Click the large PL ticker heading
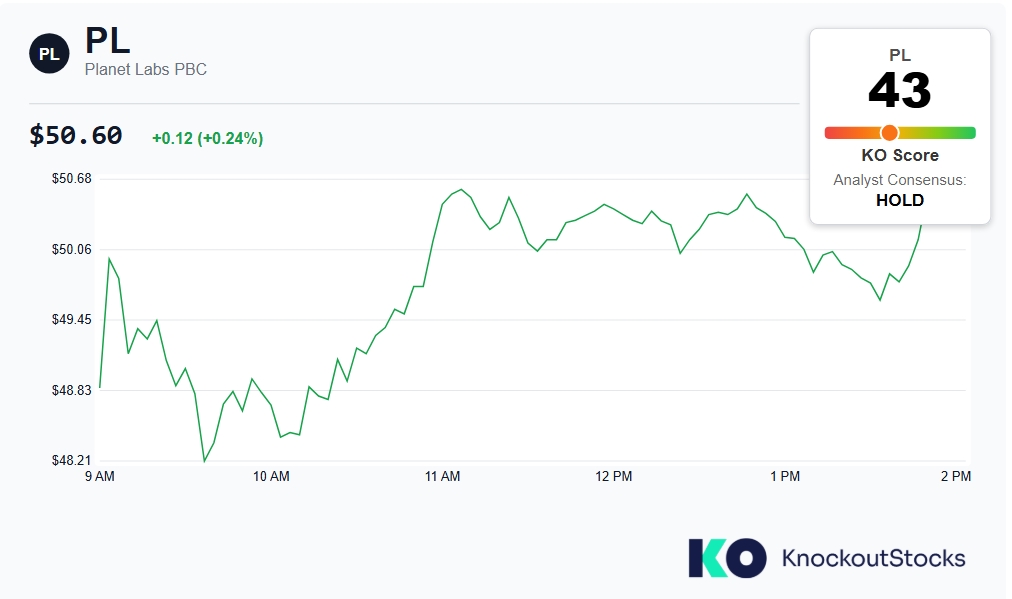 (108, 41)
